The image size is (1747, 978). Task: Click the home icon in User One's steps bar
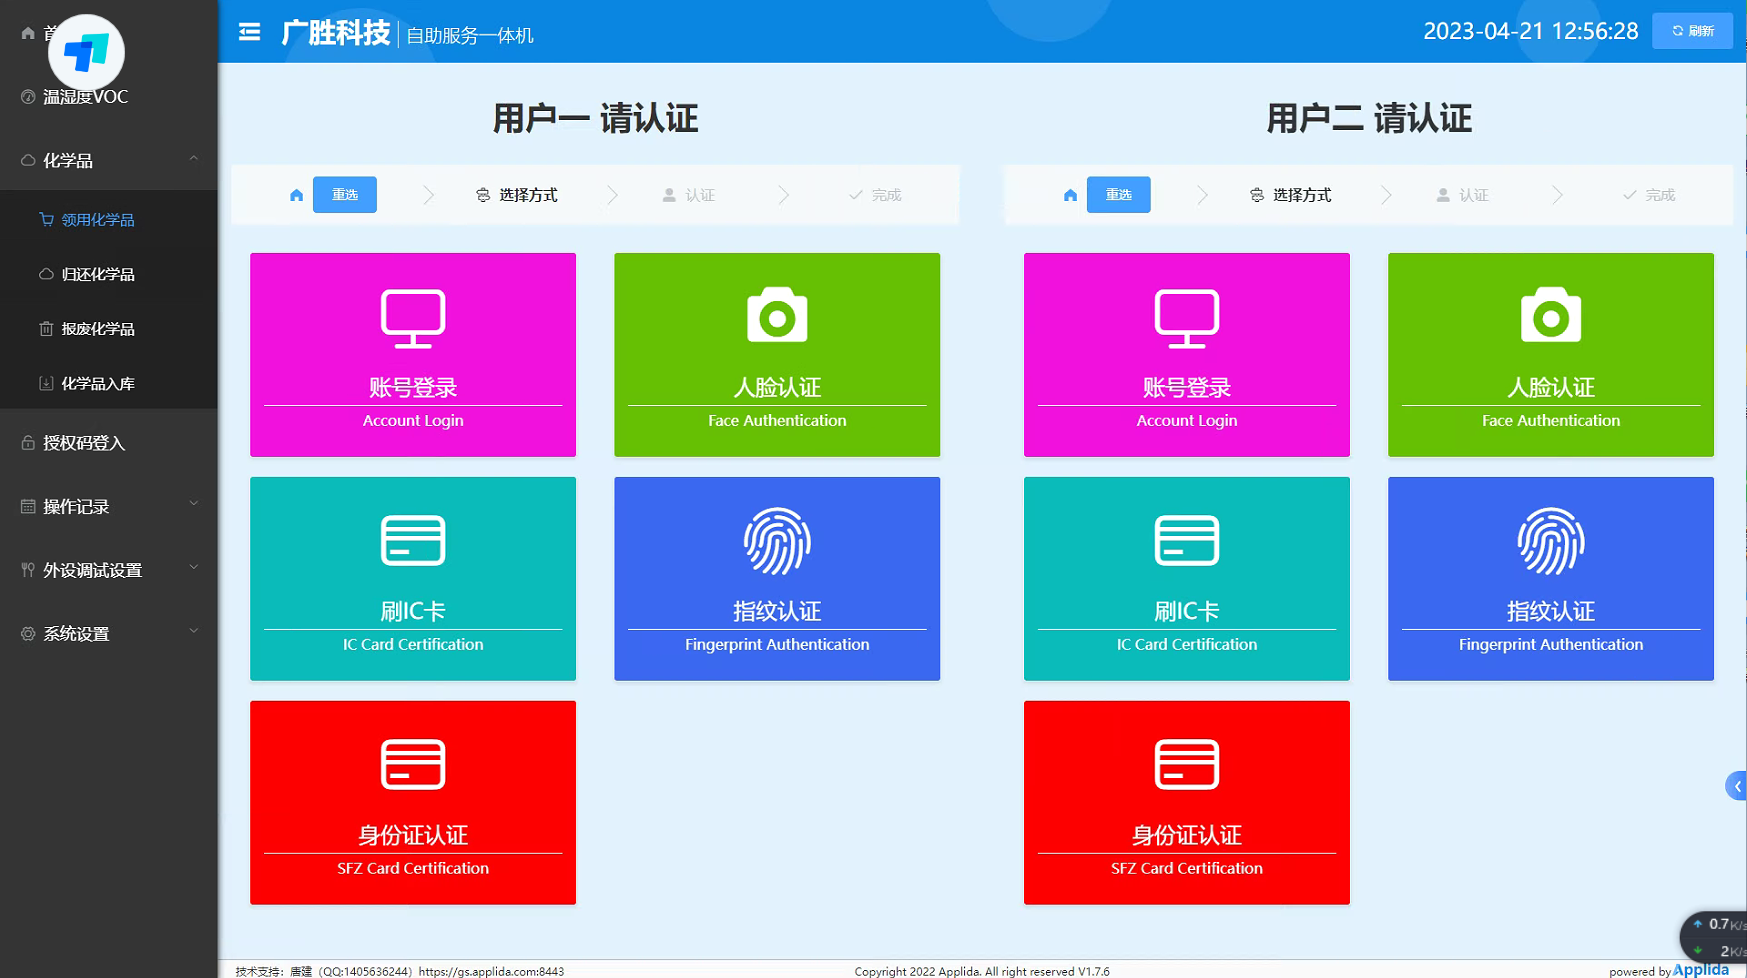(x=296, y=195)
